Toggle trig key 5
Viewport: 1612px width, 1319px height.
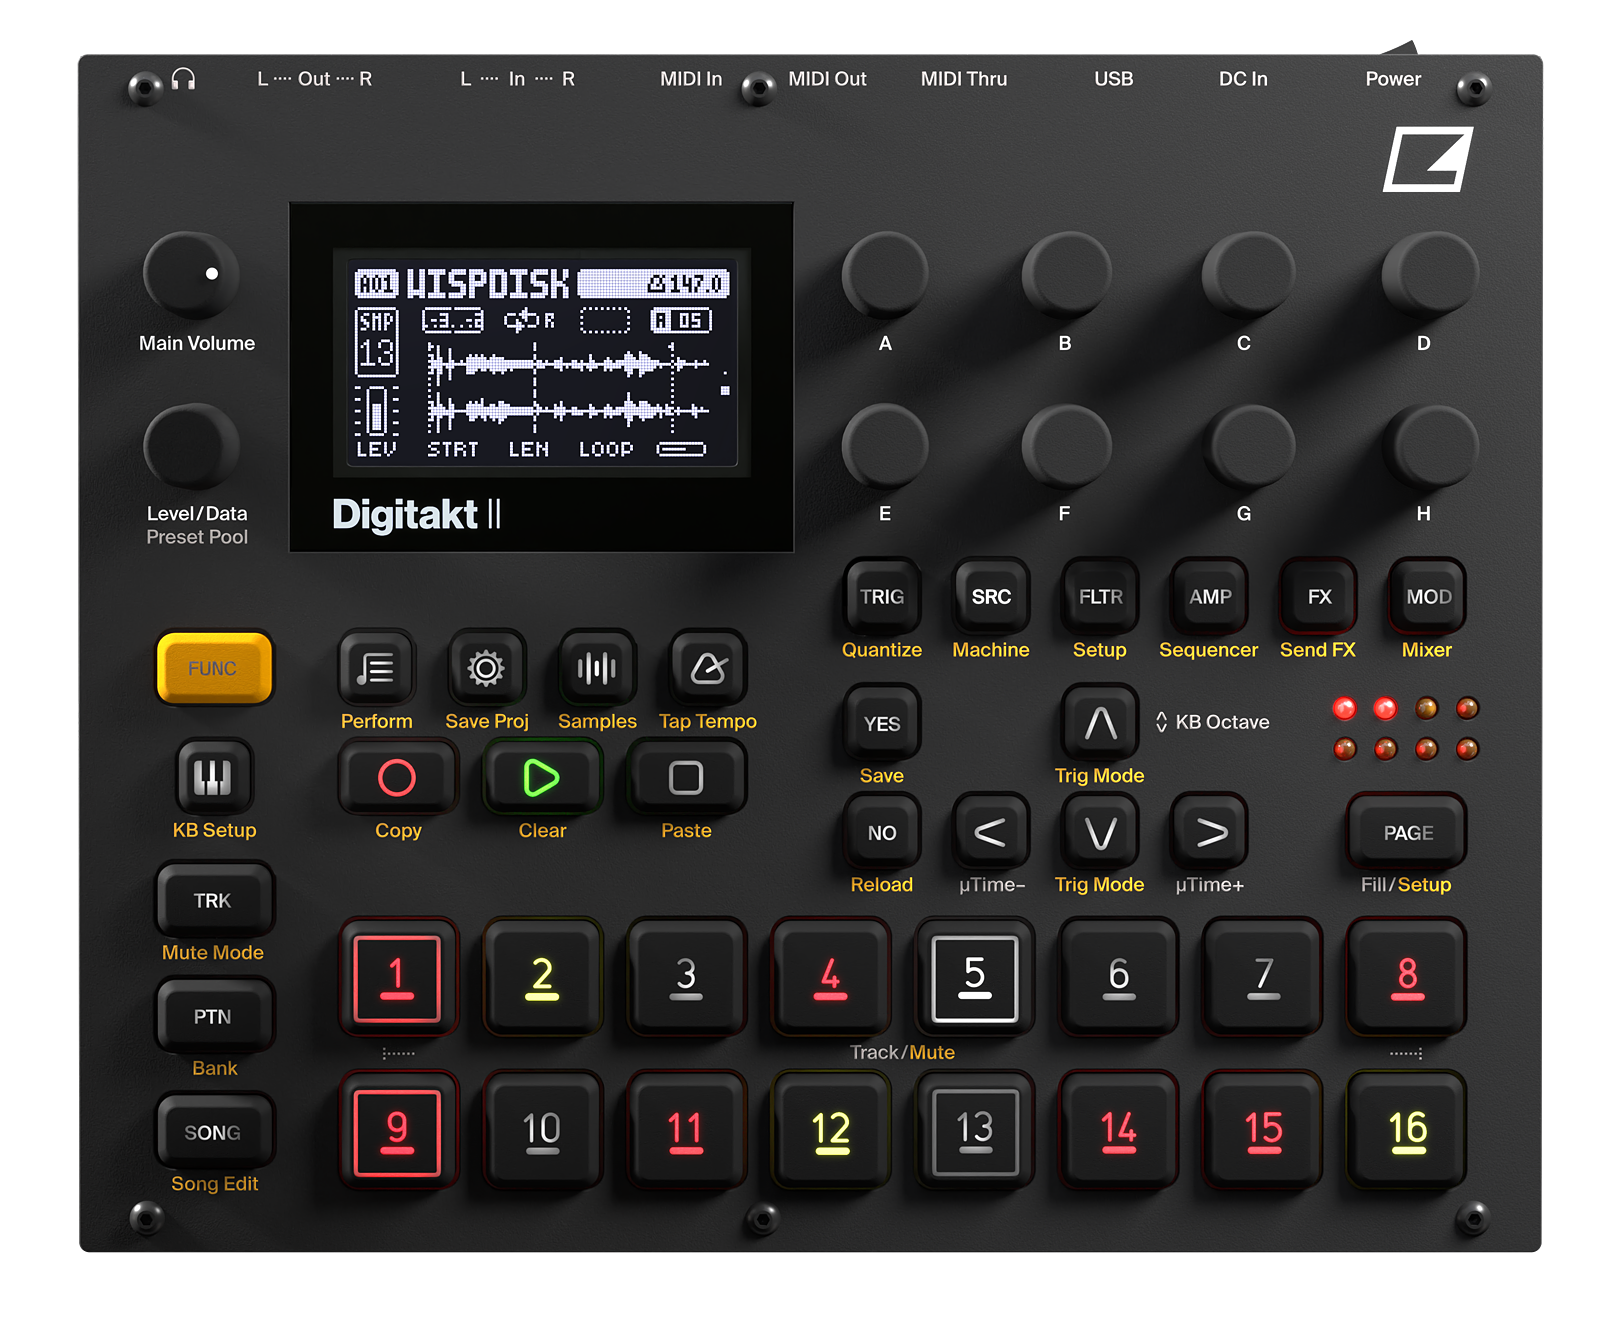point(975,976)
